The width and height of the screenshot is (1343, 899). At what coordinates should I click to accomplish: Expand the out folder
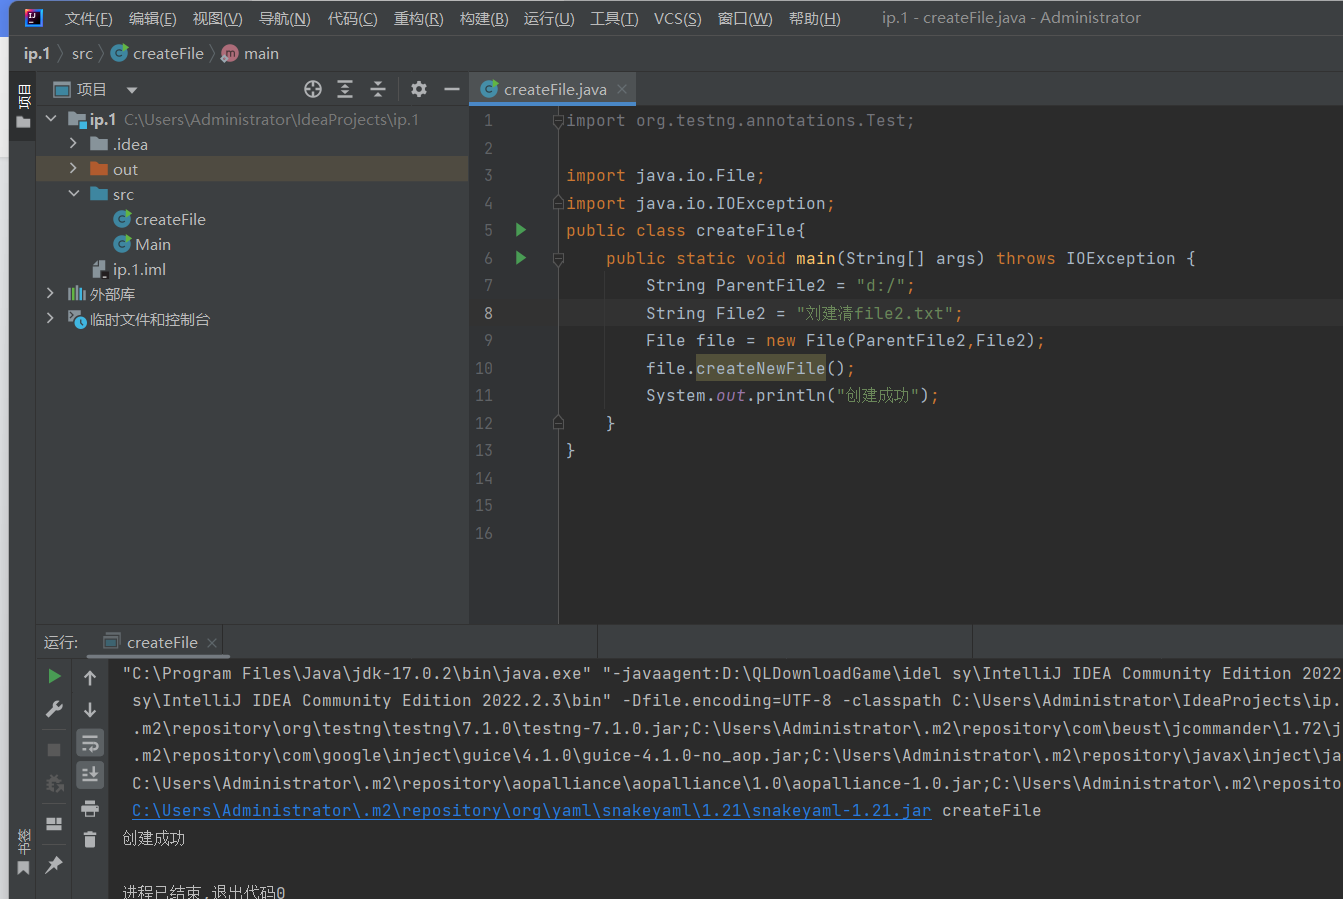(73, 169)
